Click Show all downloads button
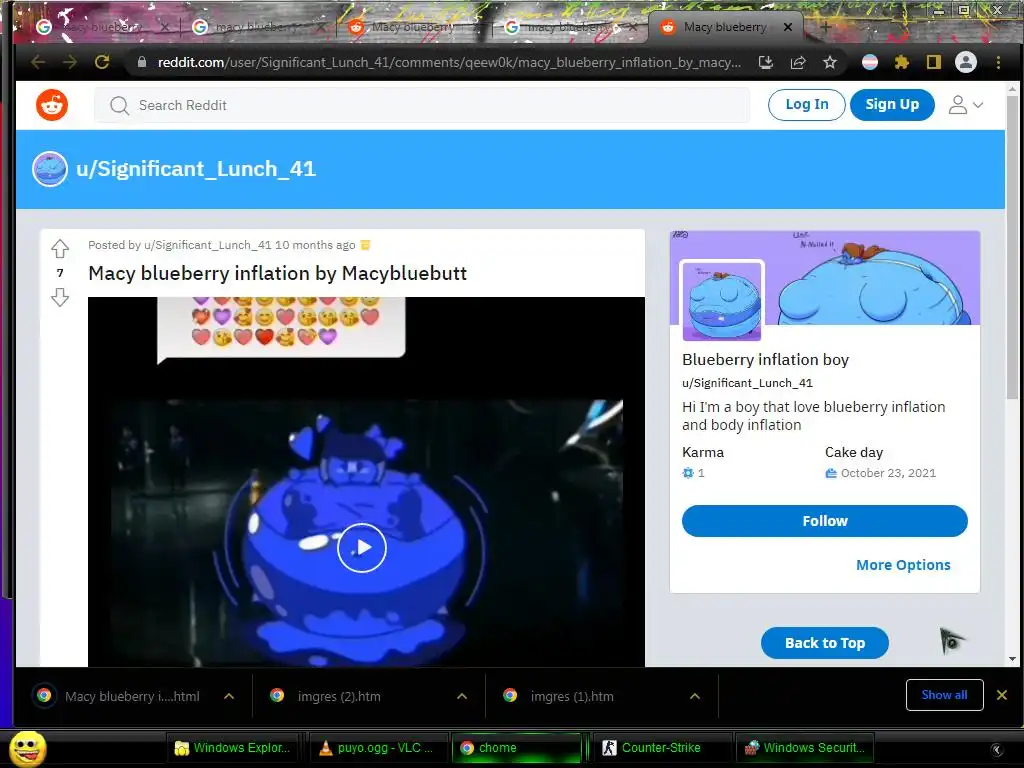1024x768 pixels. 944,695
